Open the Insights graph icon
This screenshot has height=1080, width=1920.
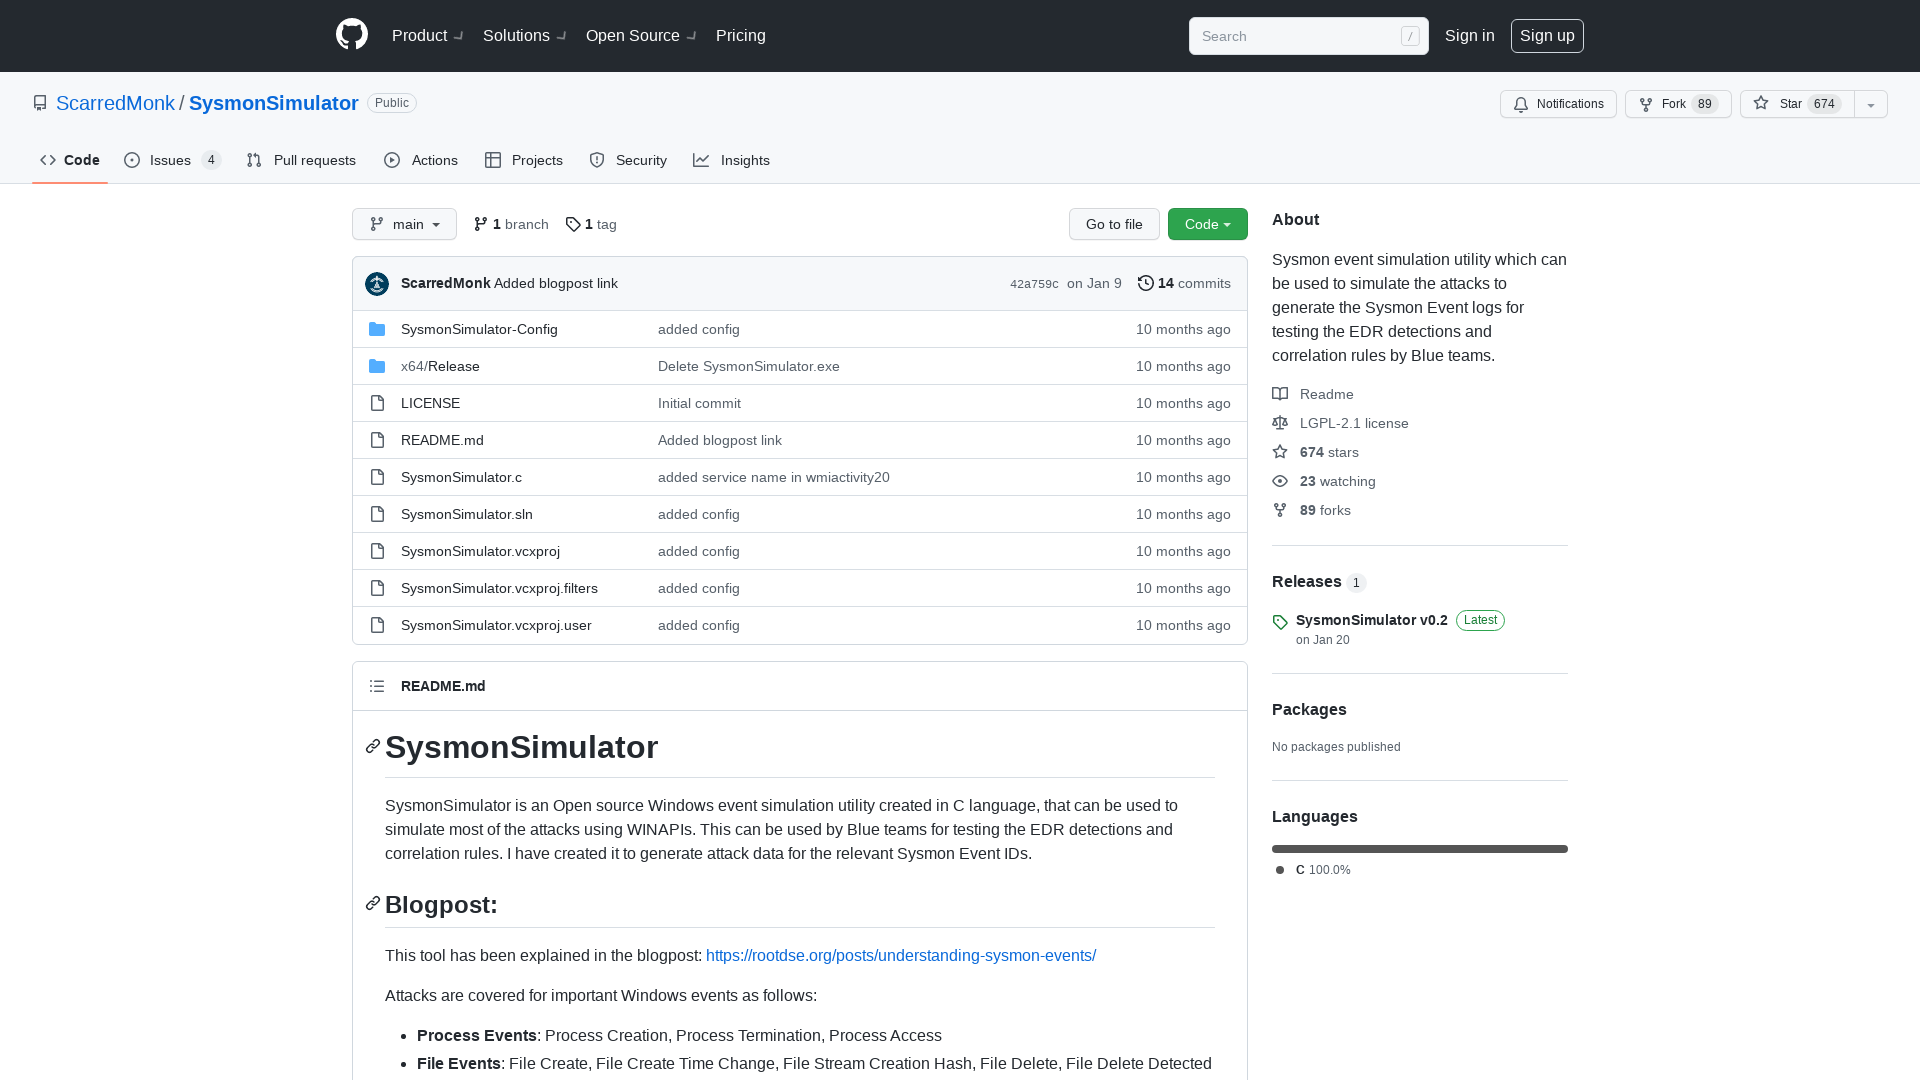pos(703,160)
